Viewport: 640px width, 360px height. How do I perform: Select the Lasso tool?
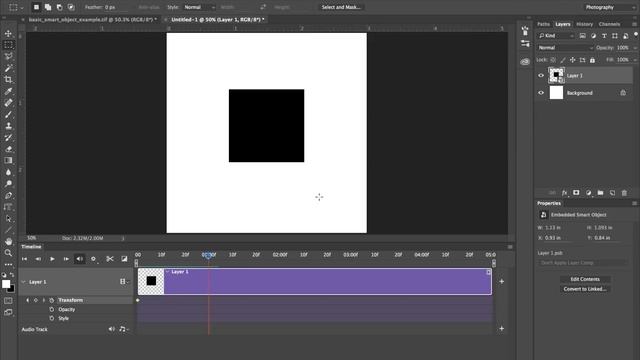coord(8,56)
